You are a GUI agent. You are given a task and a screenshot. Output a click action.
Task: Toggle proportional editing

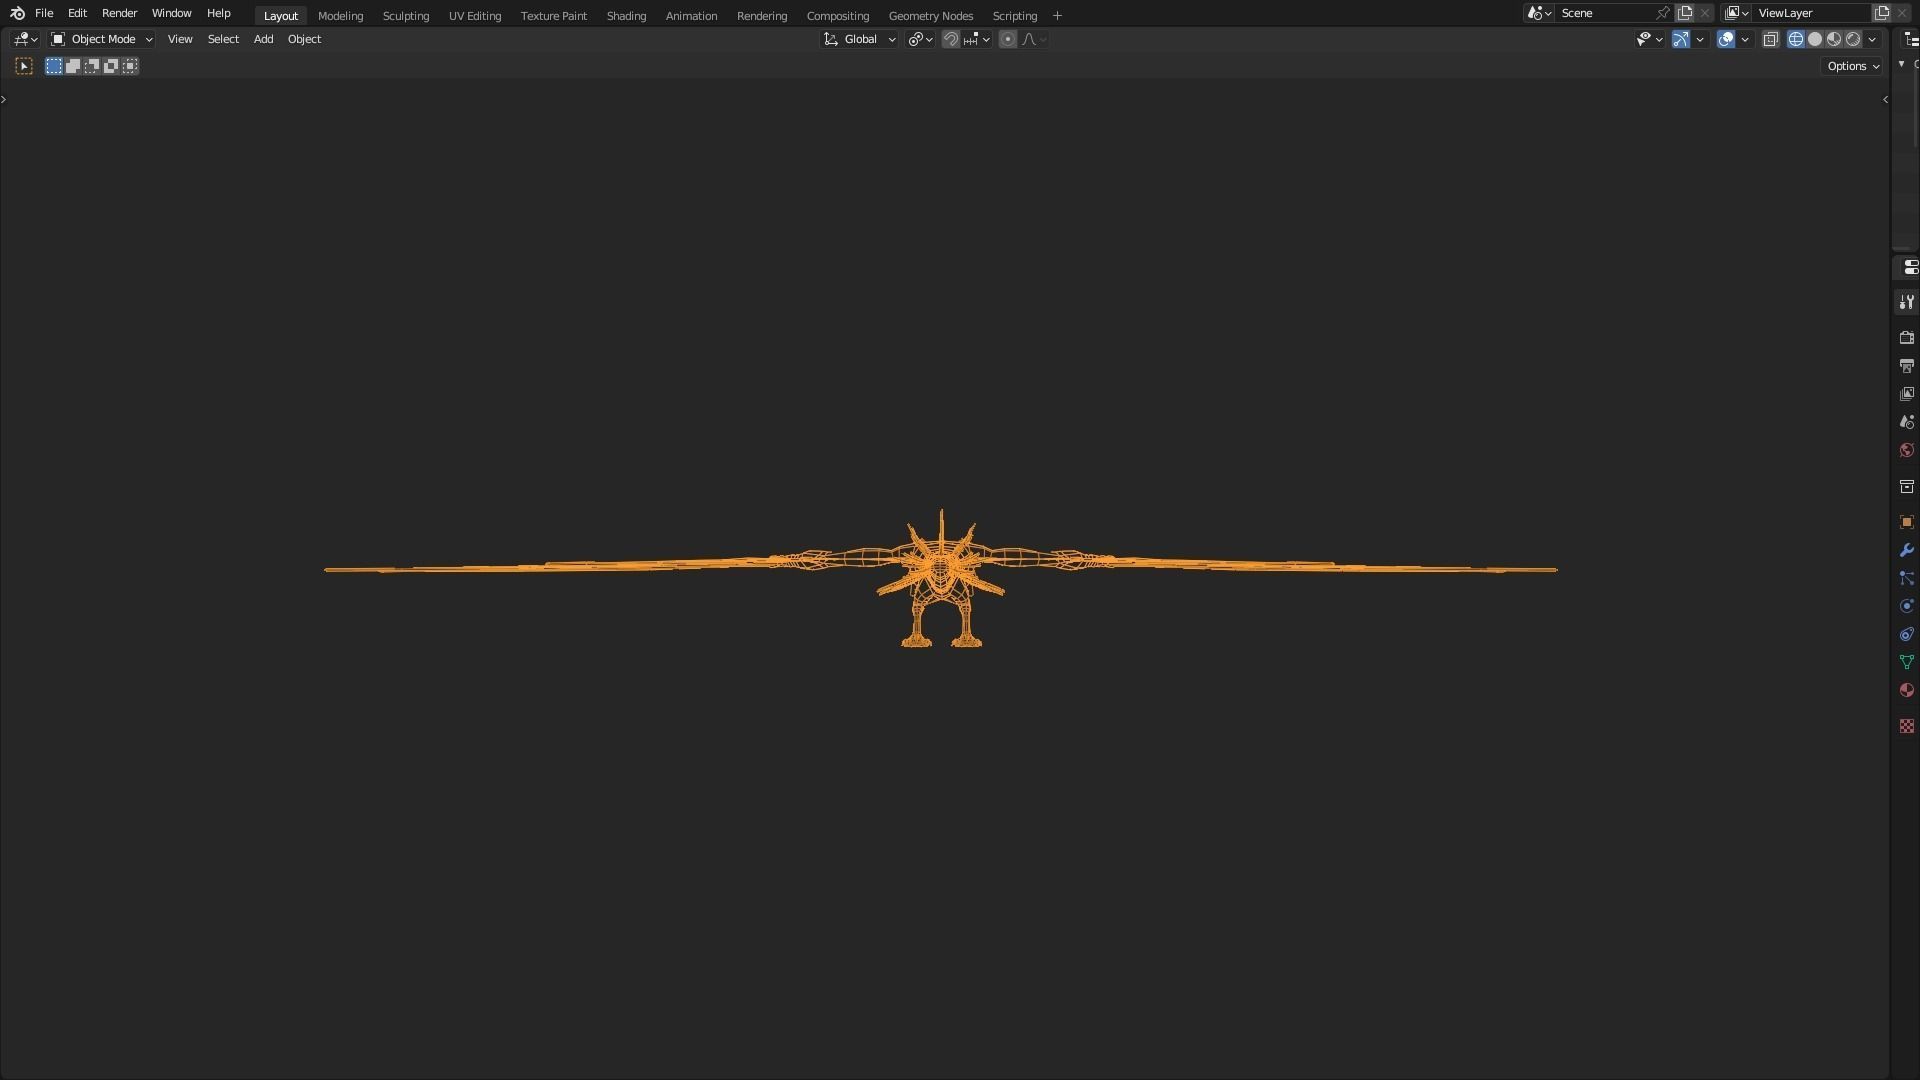[1008, 39]
